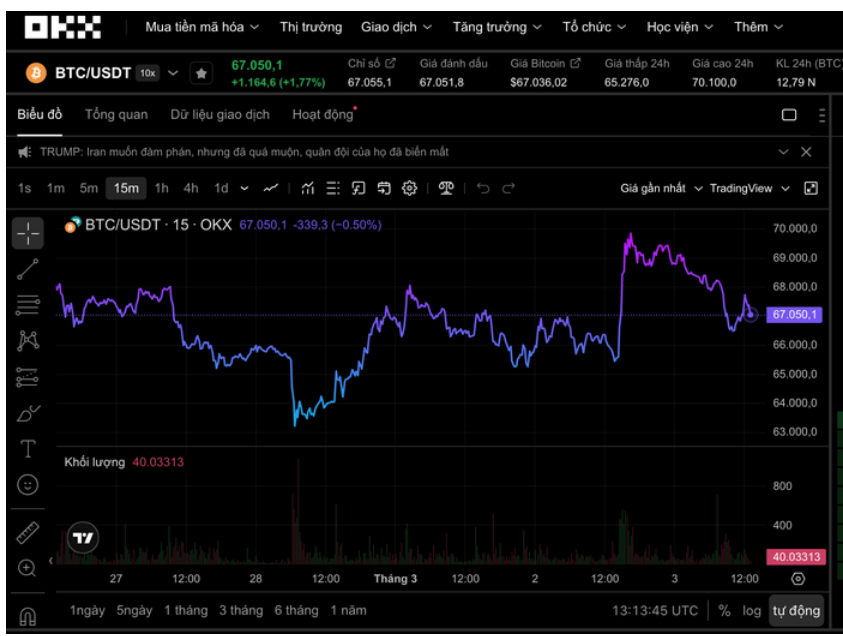The width and height of the screenshot is (843, 636).
Task: Dismiss the TRUMP news banner
Action: (x=806, y=152)
